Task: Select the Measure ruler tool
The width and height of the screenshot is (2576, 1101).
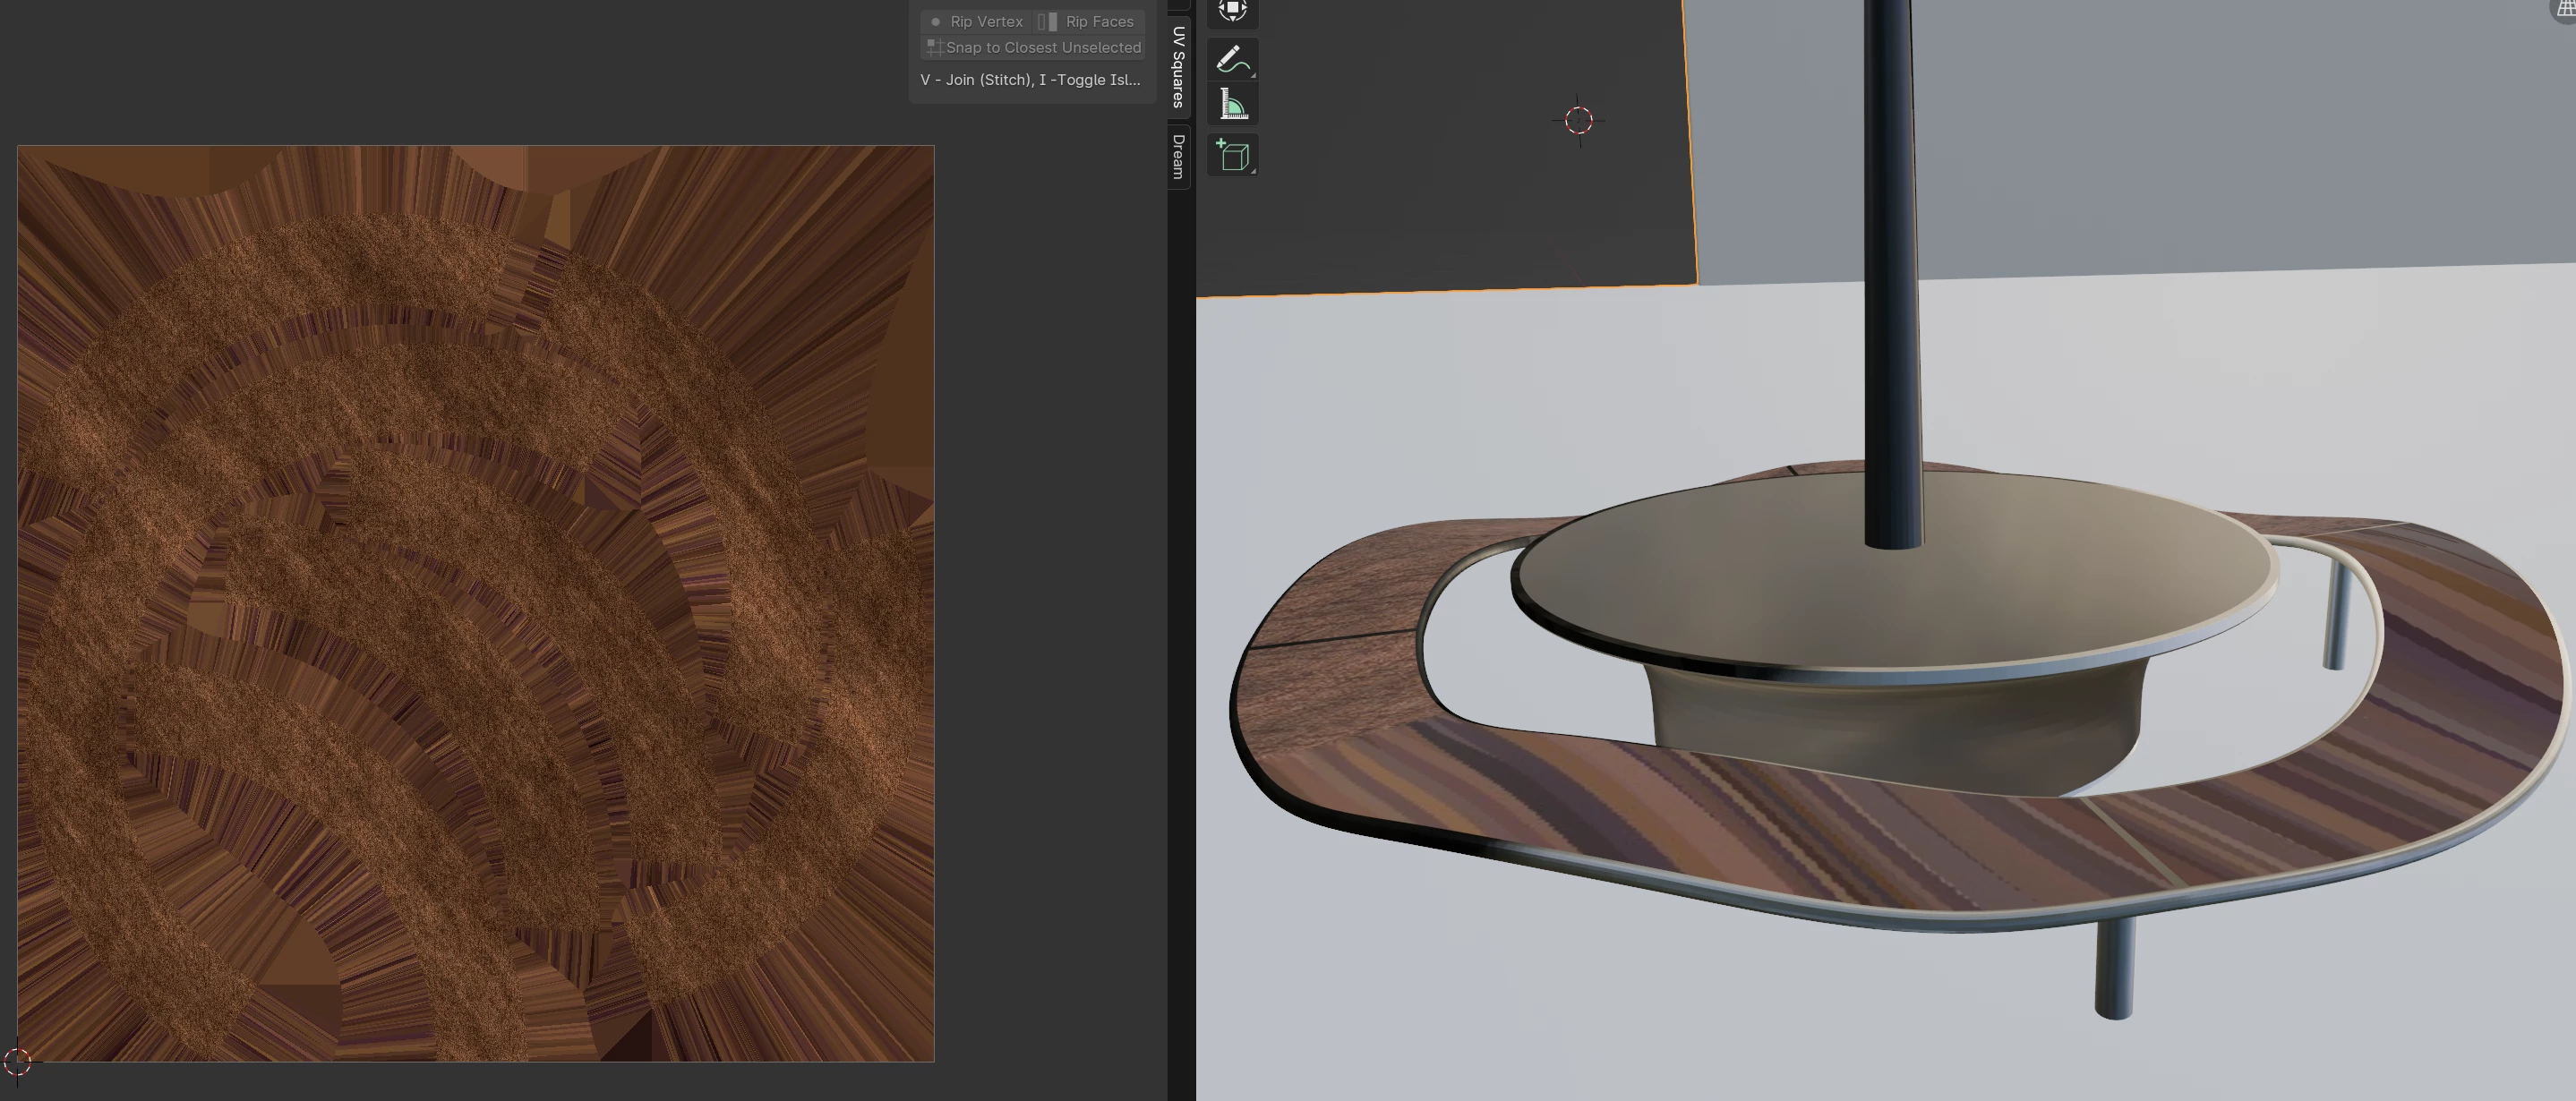Action: tap(1232, 105)
